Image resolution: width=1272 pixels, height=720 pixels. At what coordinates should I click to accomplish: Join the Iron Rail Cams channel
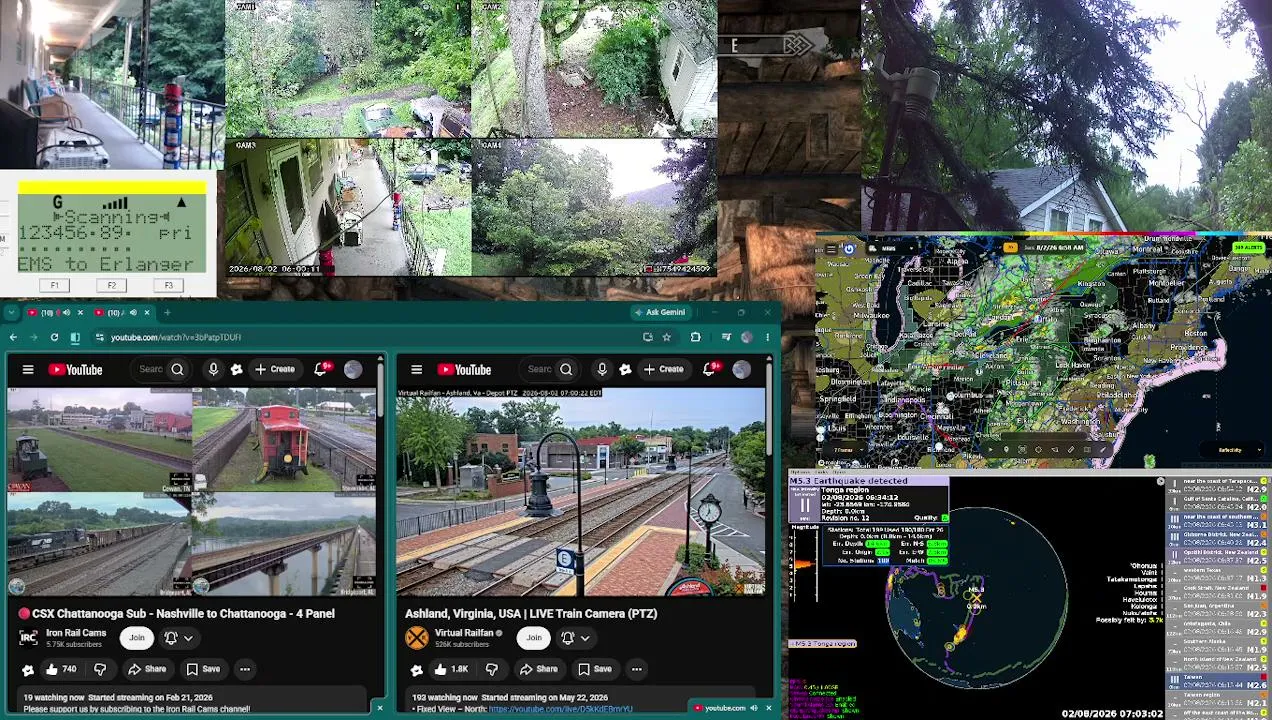(137, 638)
